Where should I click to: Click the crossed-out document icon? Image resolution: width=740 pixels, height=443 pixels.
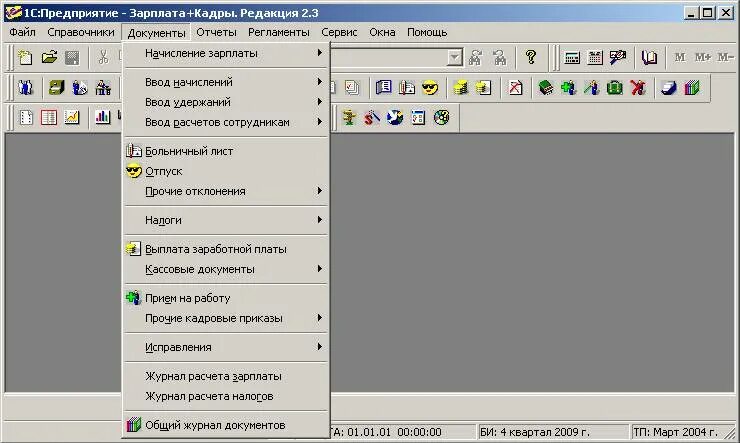click(515, 88)
